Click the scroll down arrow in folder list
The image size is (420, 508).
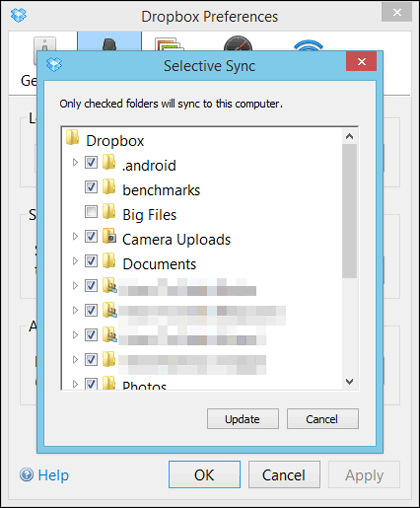[x=349, y=381]
